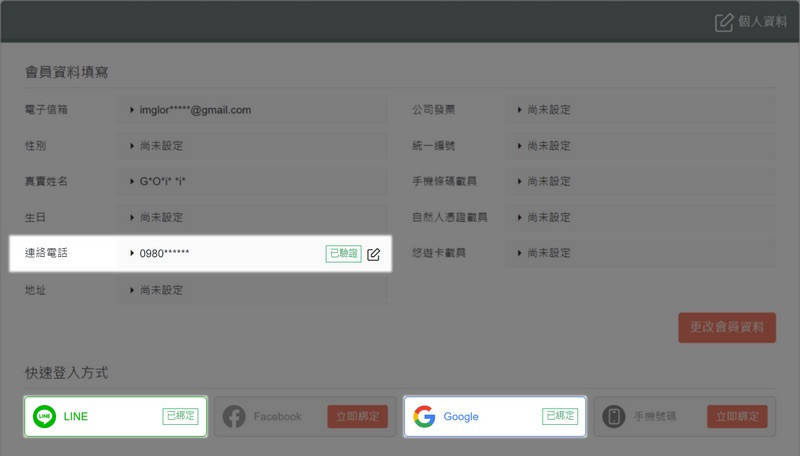Select the 生日 birthday field
The height and width of the screenshot is (456, 800).
[x=252, y=217]
